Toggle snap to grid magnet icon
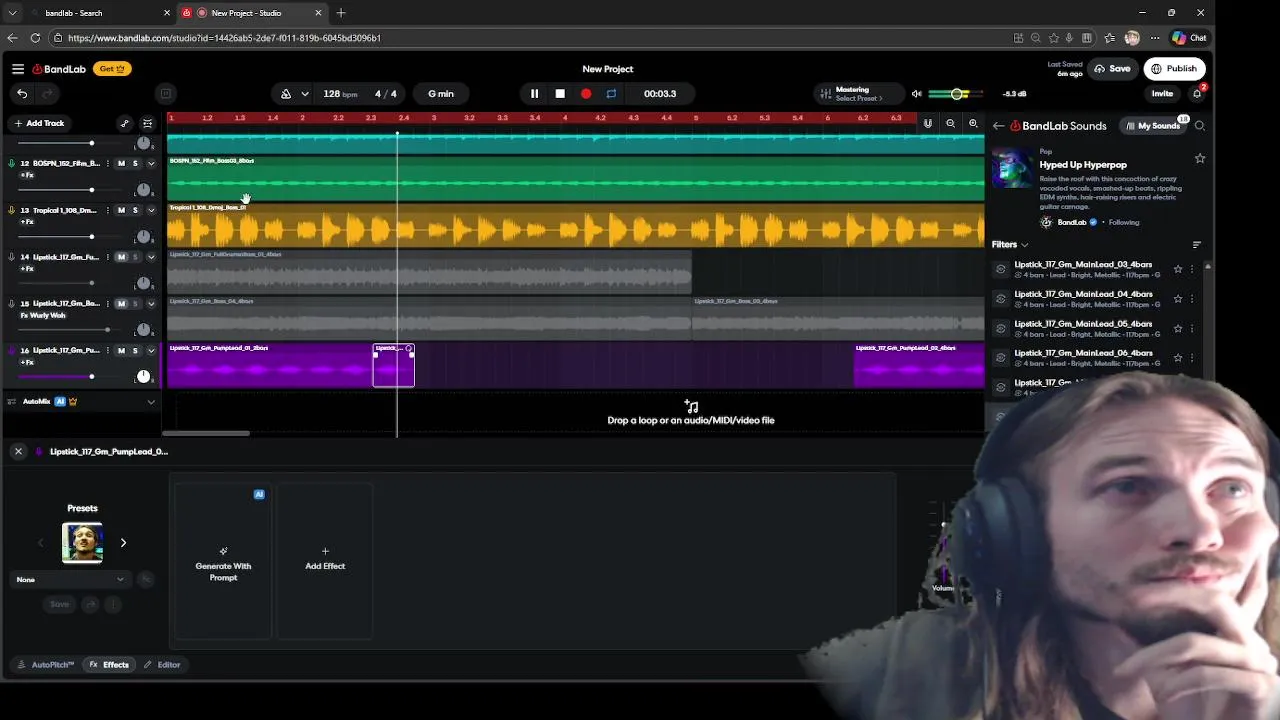 [x=928, y=124]
